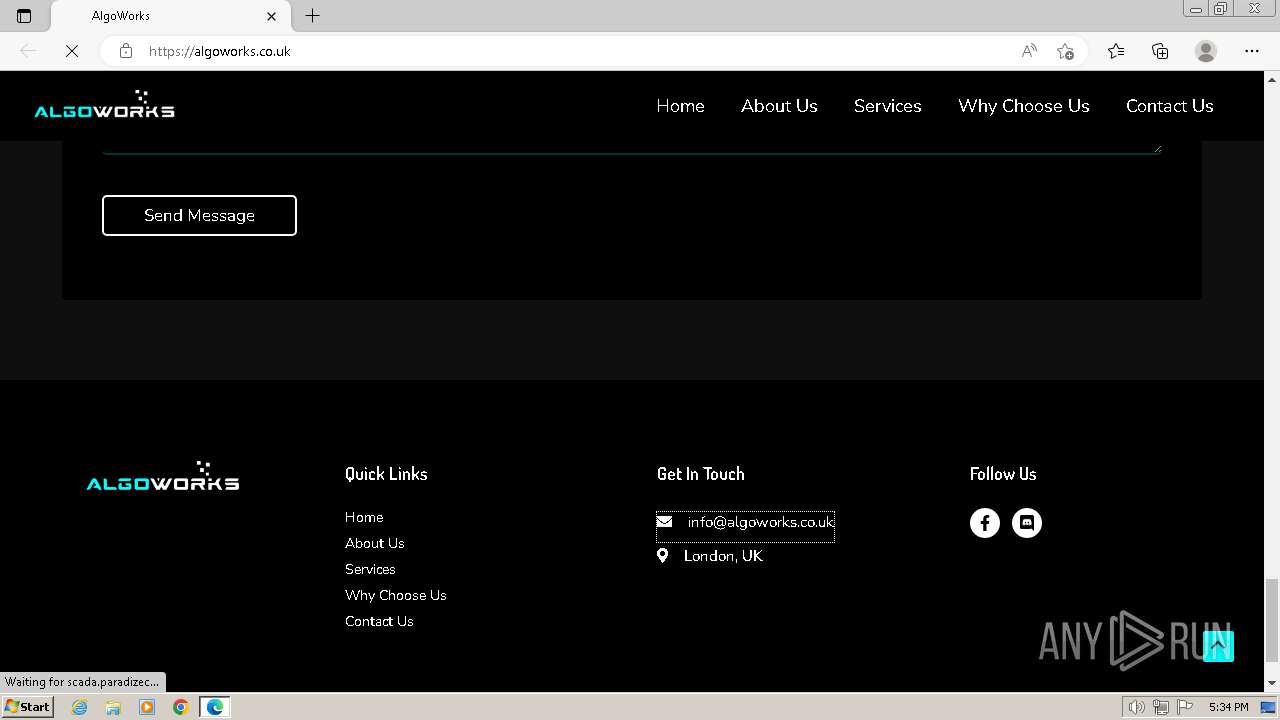Viewport: 1280px width, 720px height.
Task: Go back with the browser back arrow
Action: tap(28, 51)
